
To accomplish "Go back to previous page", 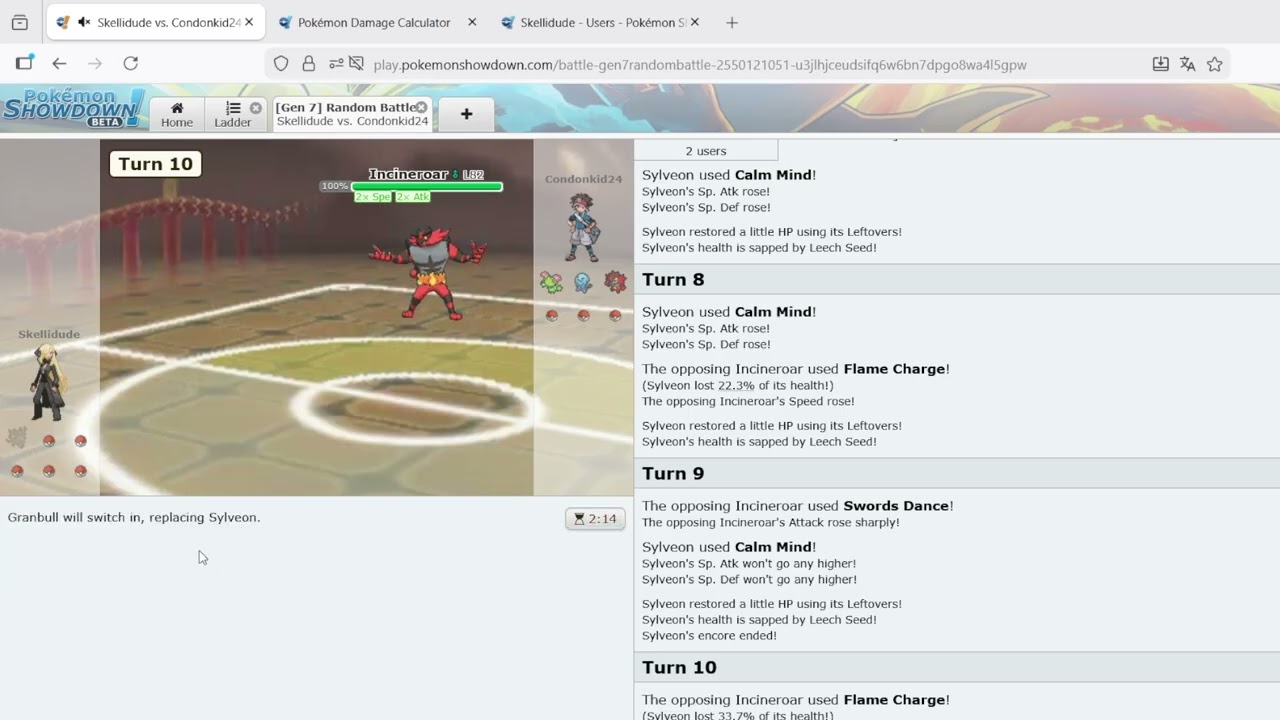I will pos(59,63).
